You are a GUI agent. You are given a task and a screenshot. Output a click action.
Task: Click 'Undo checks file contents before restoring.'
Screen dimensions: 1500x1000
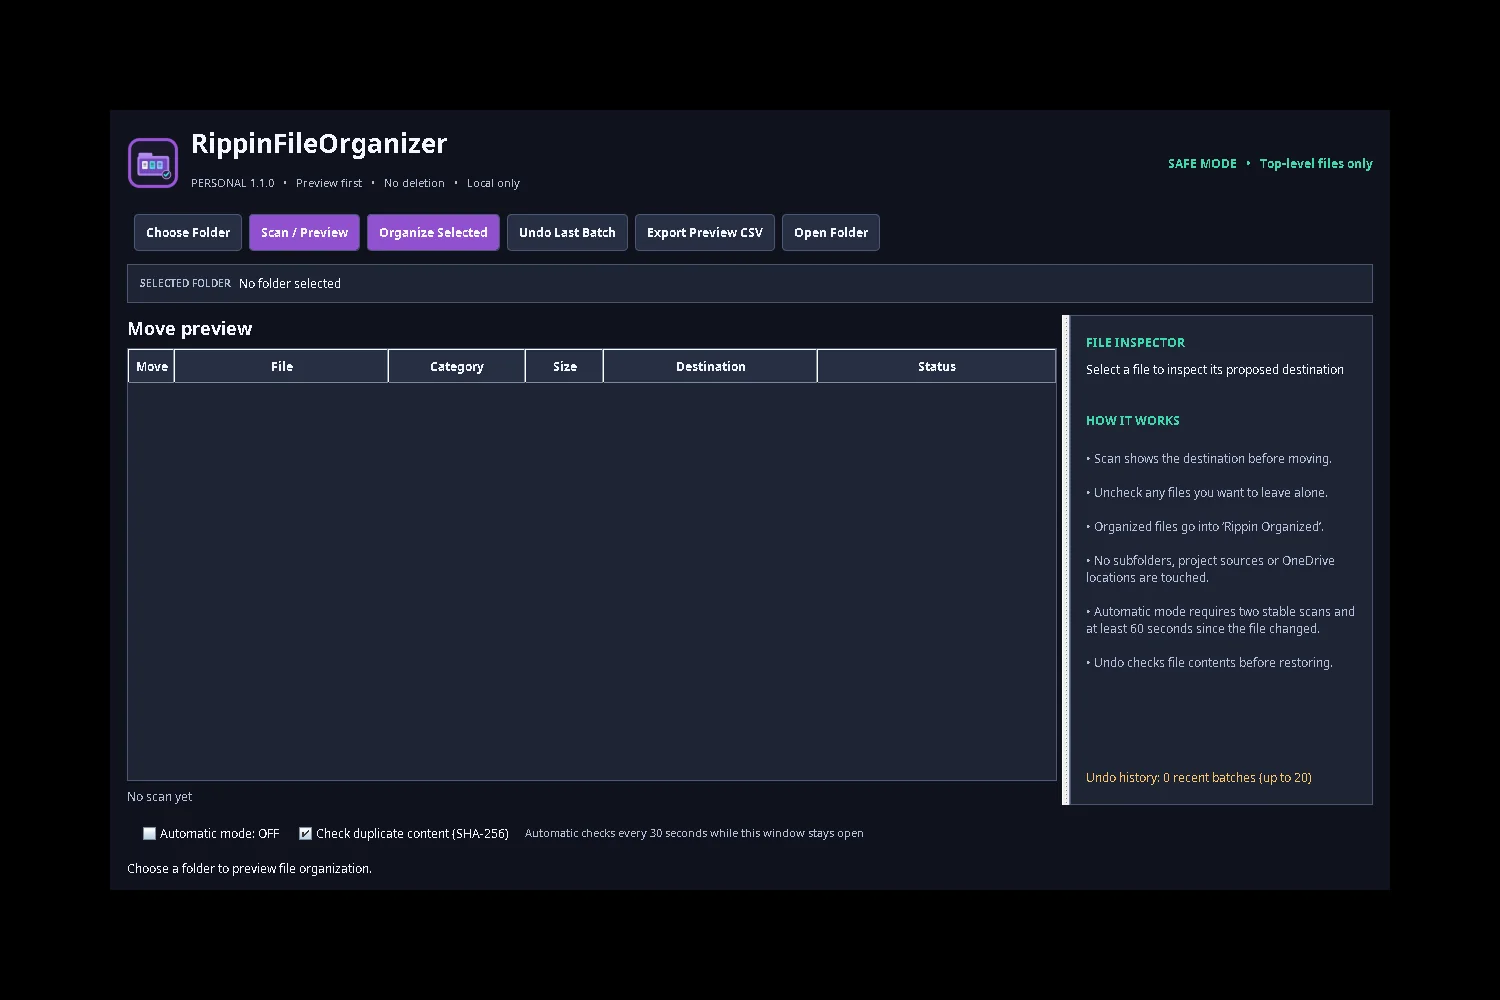tap(1213, 663)
